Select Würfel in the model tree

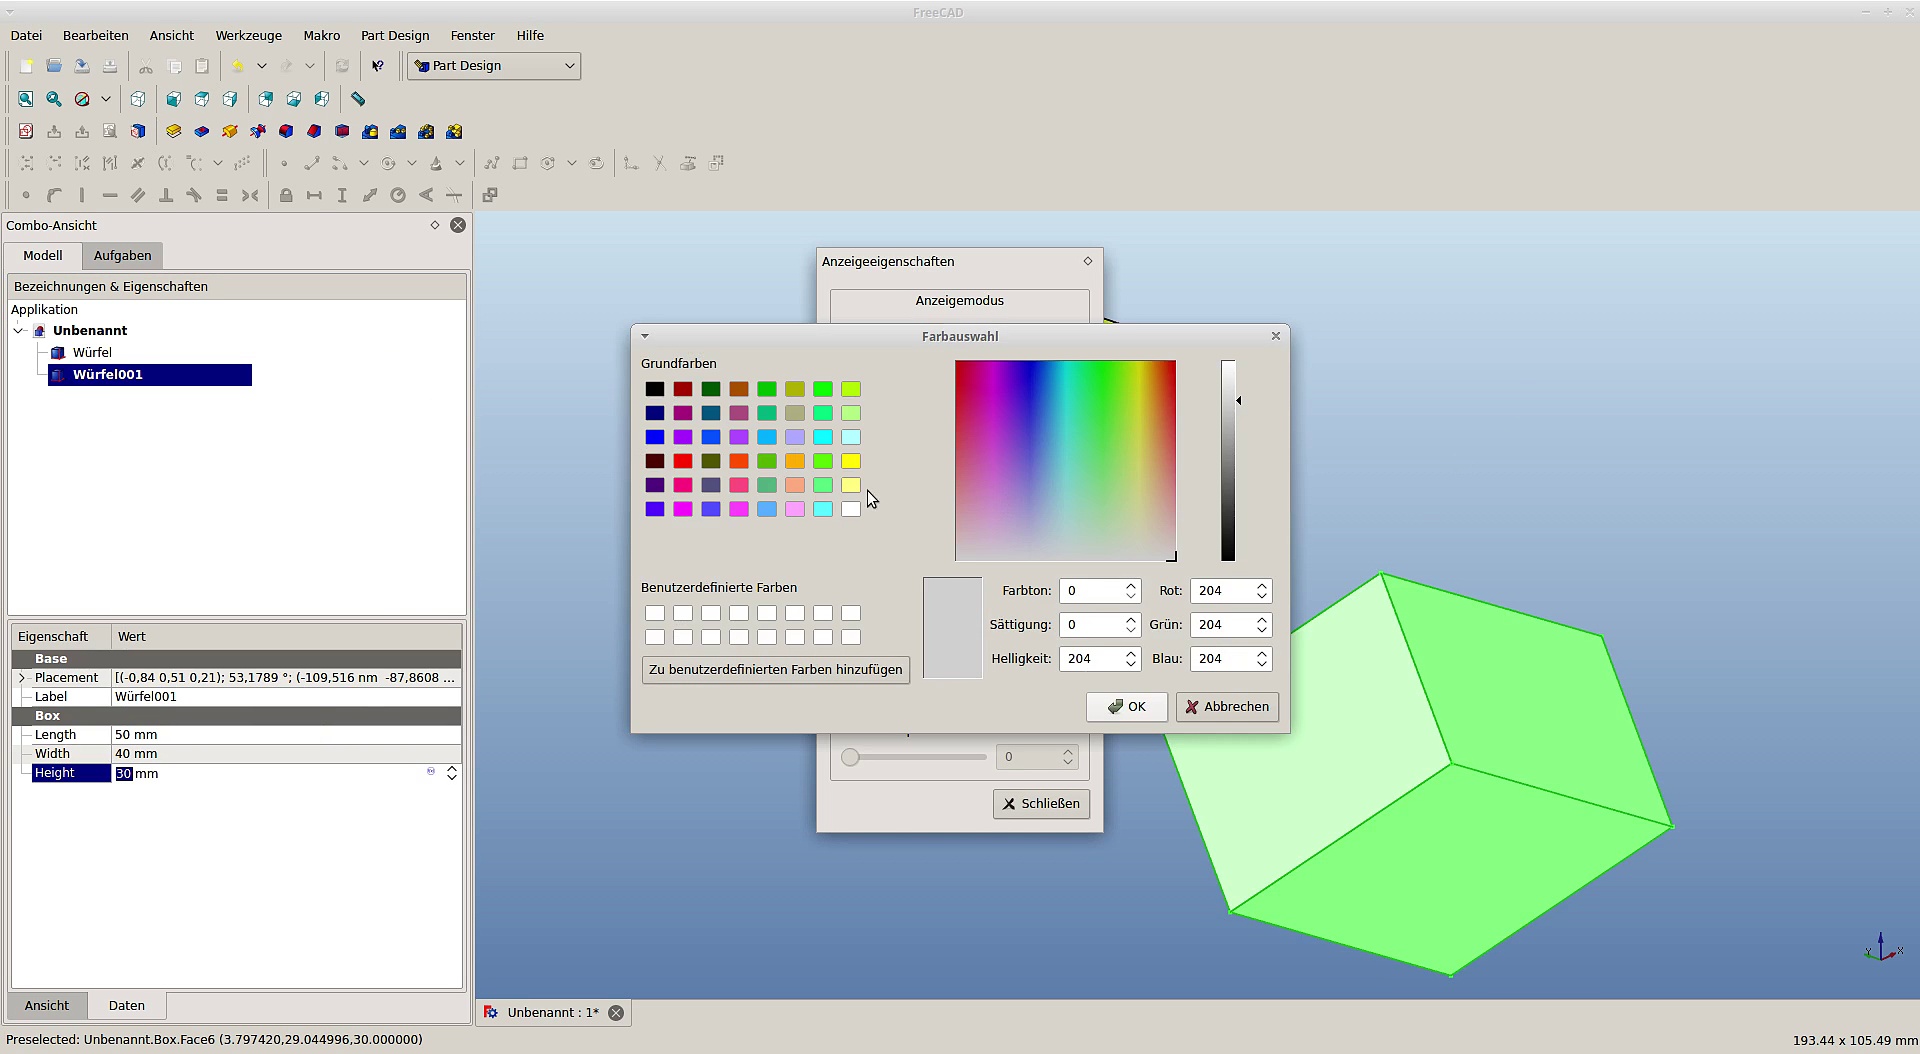tap(92, 353)
